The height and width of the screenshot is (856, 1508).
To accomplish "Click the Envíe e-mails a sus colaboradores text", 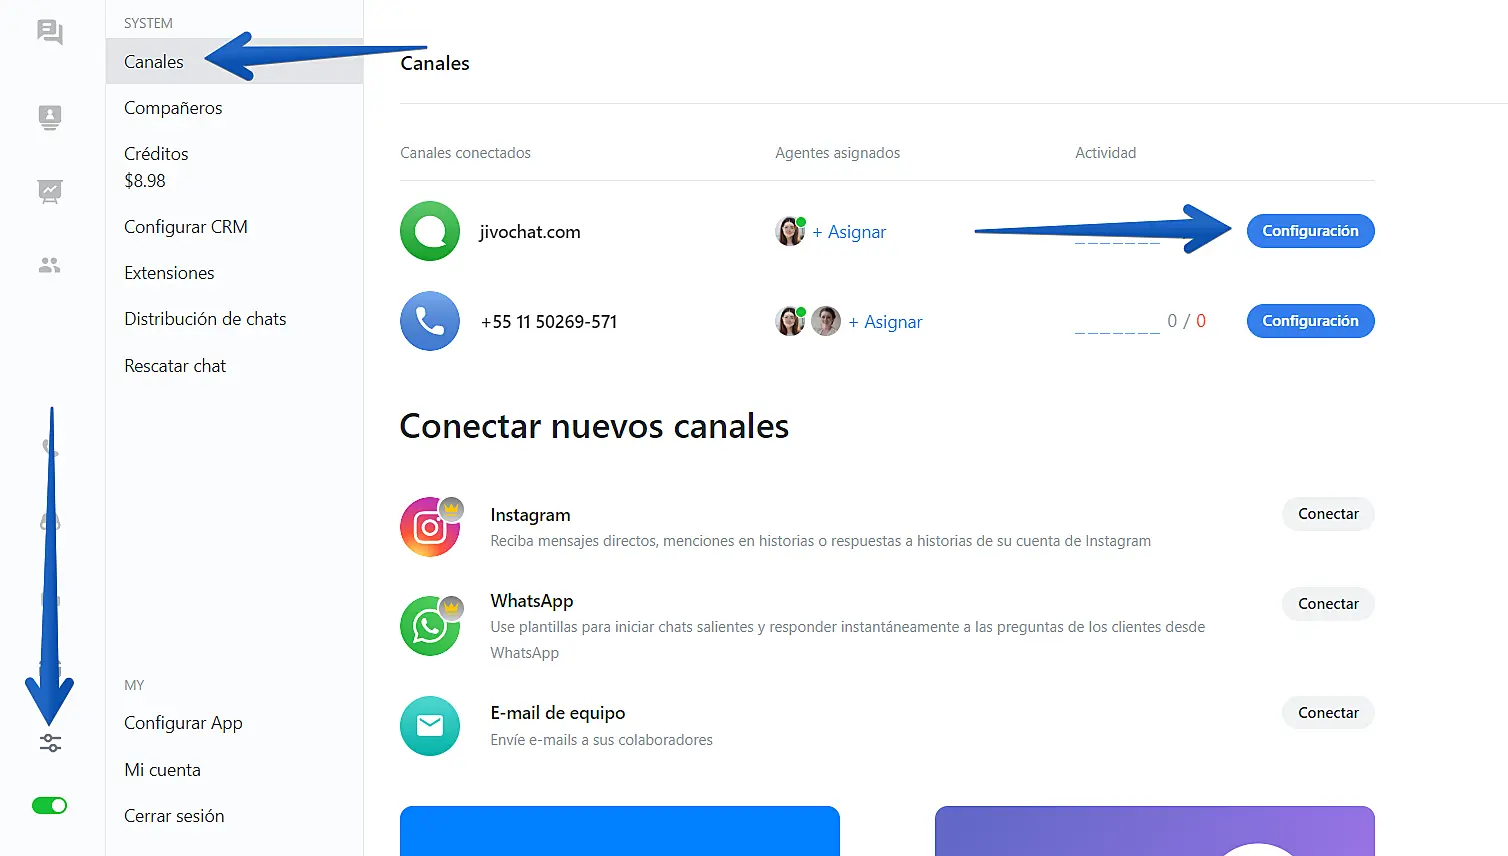I will click(x=601, y=740).
